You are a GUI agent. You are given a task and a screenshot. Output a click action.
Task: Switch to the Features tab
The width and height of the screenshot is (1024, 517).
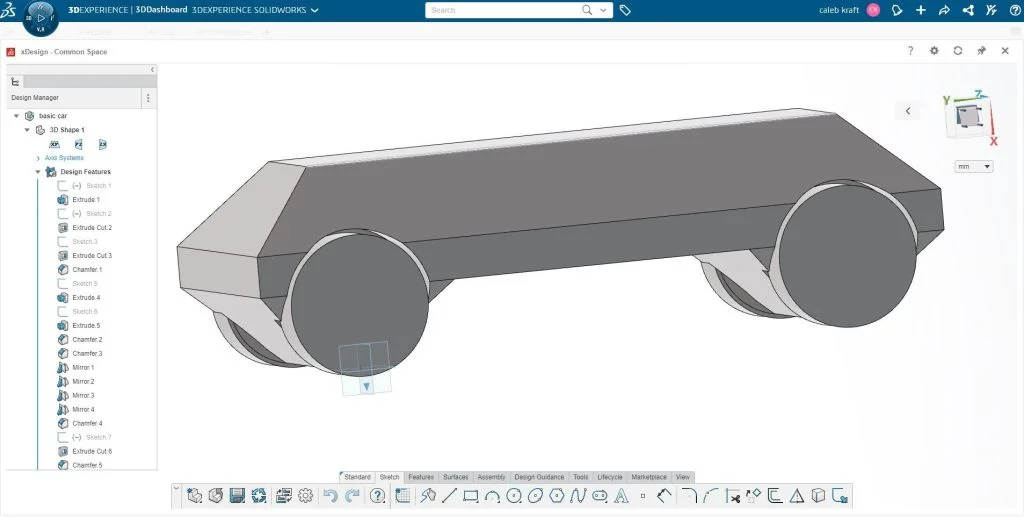pyautogui.click(x=421, y=477)
